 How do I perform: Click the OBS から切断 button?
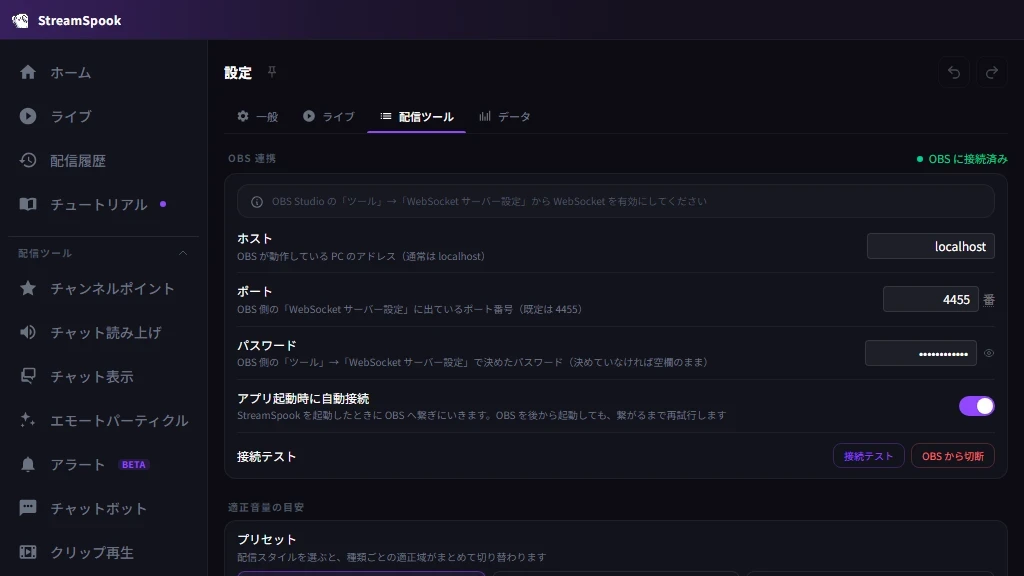952,456
